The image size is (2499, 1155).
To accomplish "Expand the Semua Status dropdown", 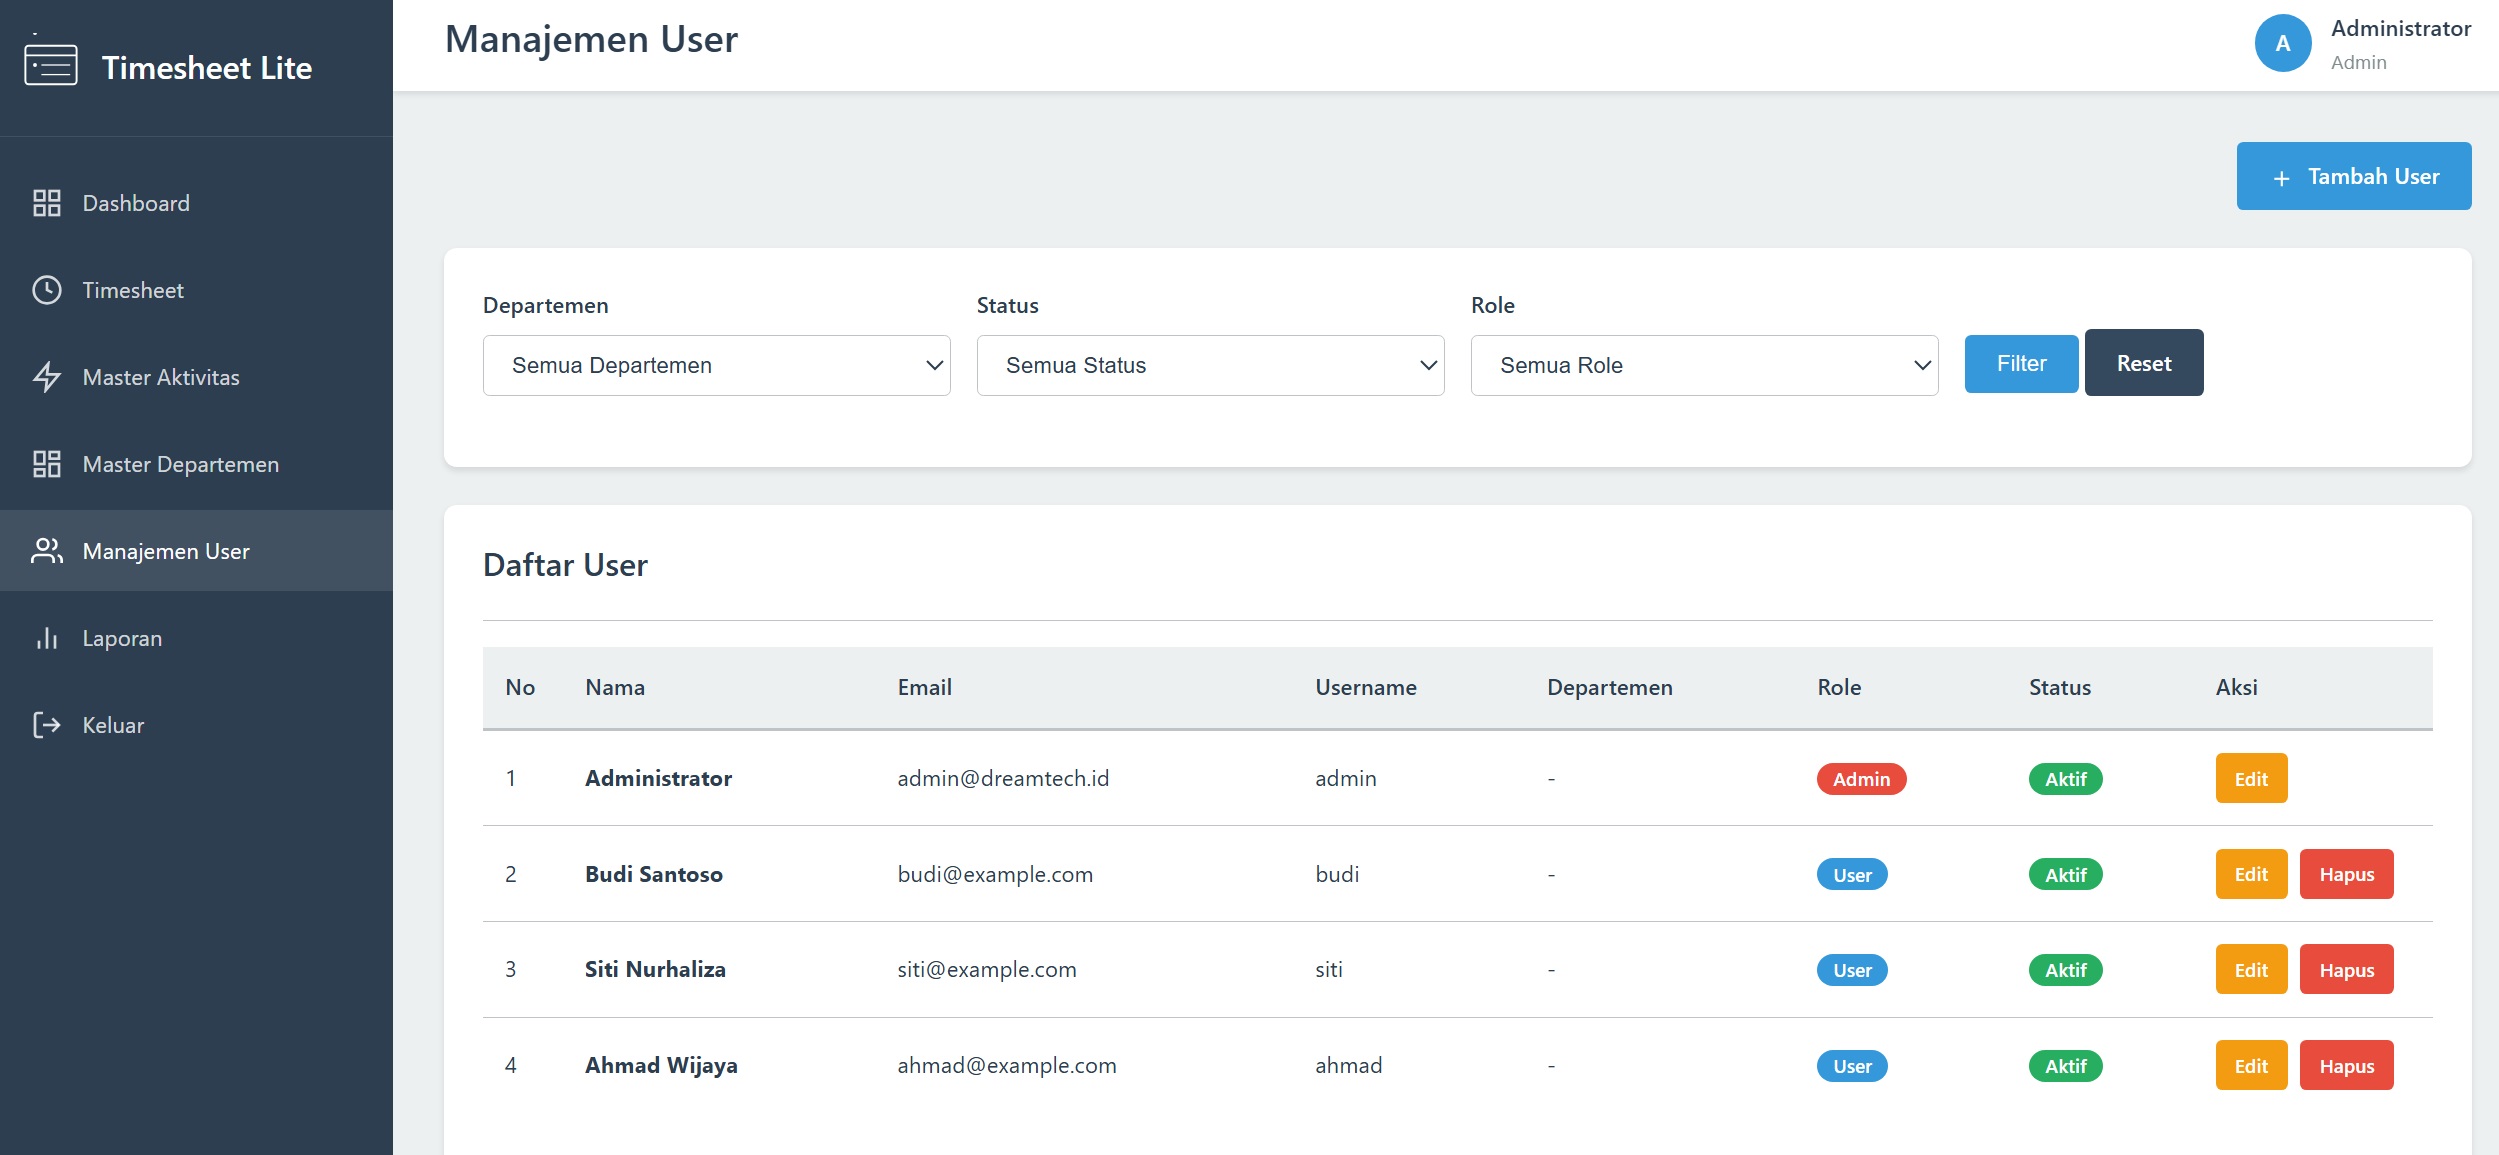I will (x=1210, y=365).
